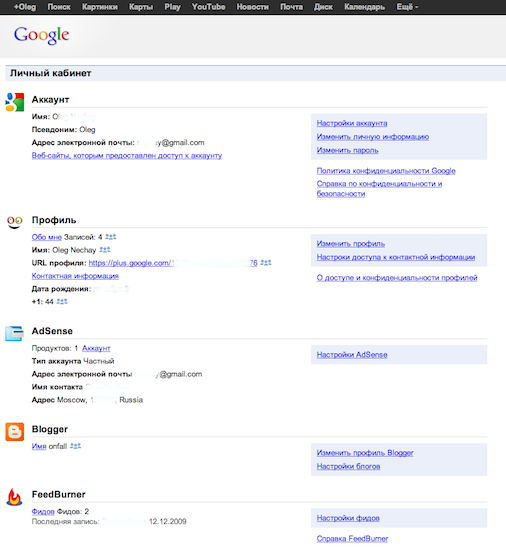Click the Profile section smiley icon
Viewport: 506px width, 550px height.
[14, 222]
